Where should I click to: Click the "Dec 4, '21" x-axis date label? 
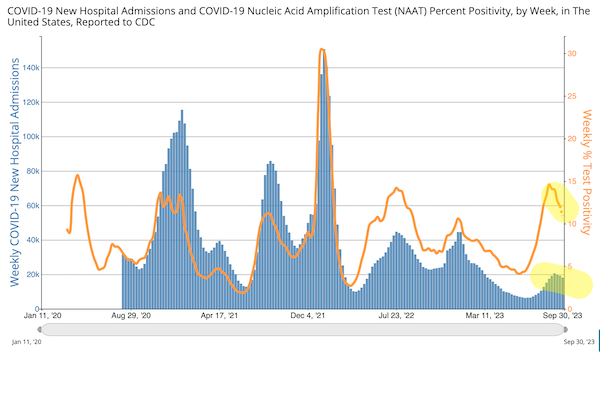[307, 316]
